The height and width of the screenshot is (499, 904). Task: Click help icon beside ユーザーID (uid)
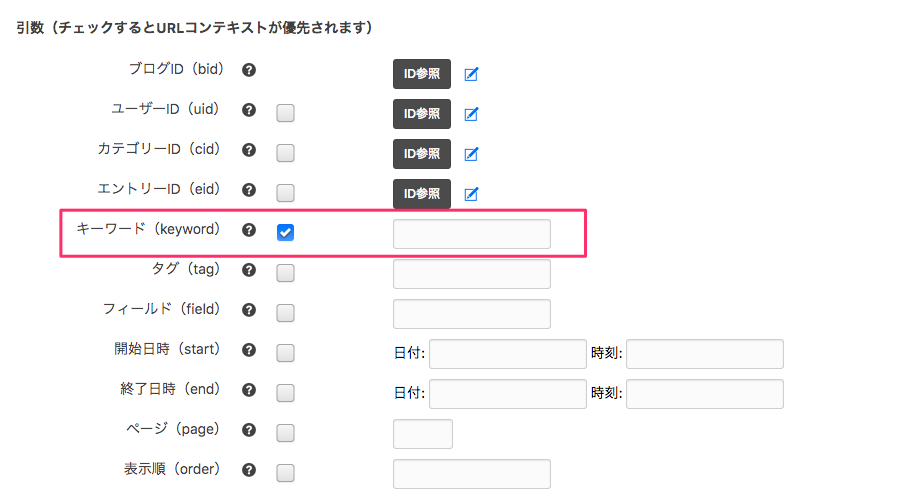pos(249,110)
